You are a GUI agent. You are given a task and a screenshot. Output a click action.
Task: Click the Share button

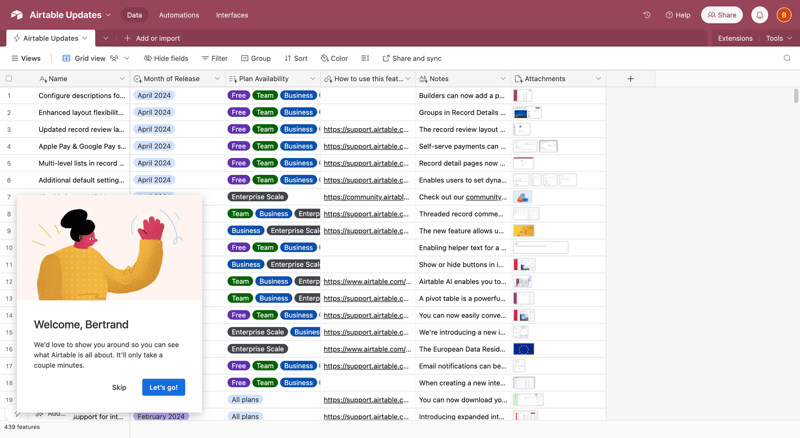pyautogui.click(x=722, y=15)
